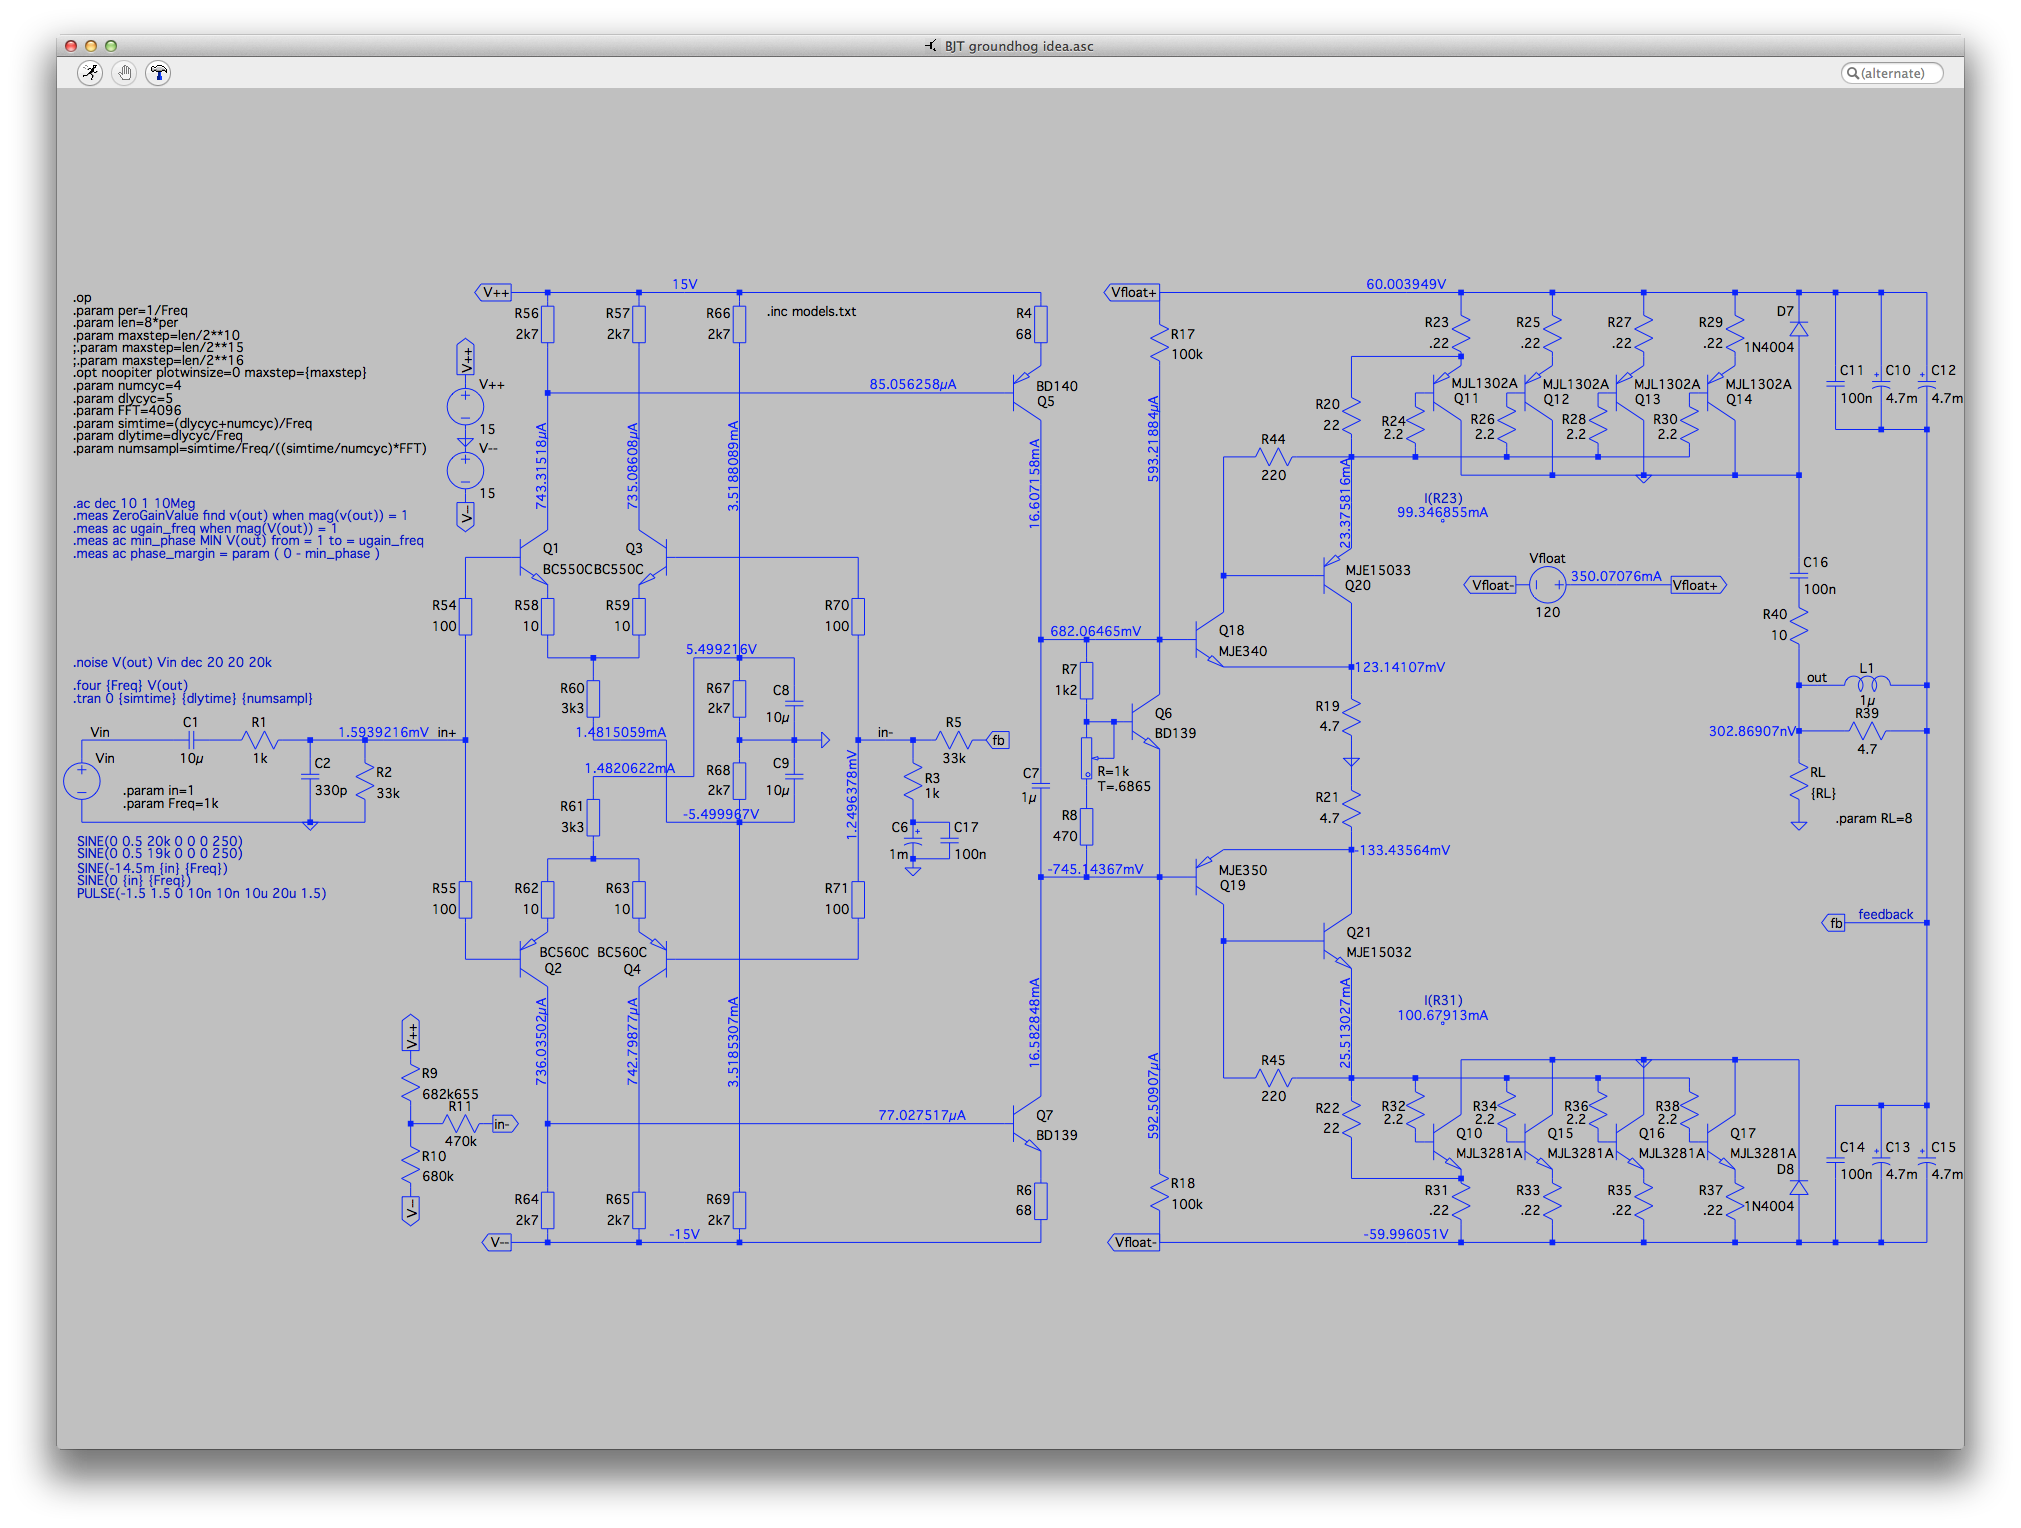Select the L1 inductor symbol
Screen dimensions: 2021x1528
[1867, 684]
